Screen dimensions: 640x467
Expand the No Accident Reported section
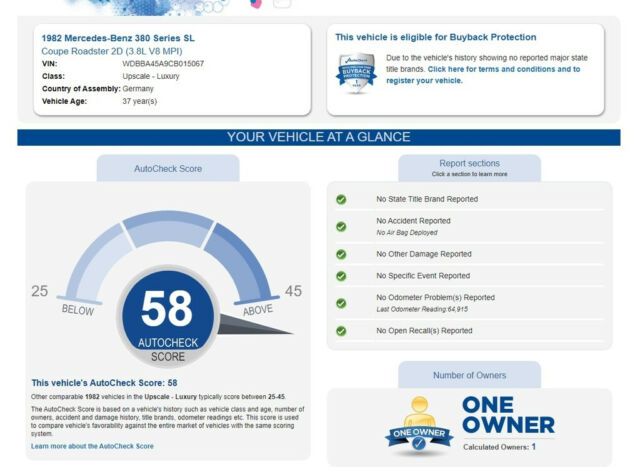(x=413, y=221)
